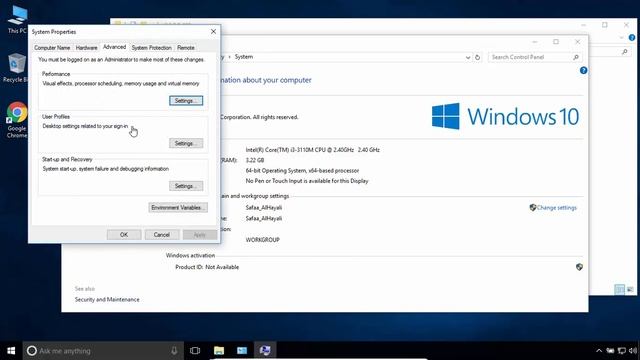The width and height of the screenshot is (640, 360).
Task: Switch to the Computer Name tab
Action: [52, 48]
